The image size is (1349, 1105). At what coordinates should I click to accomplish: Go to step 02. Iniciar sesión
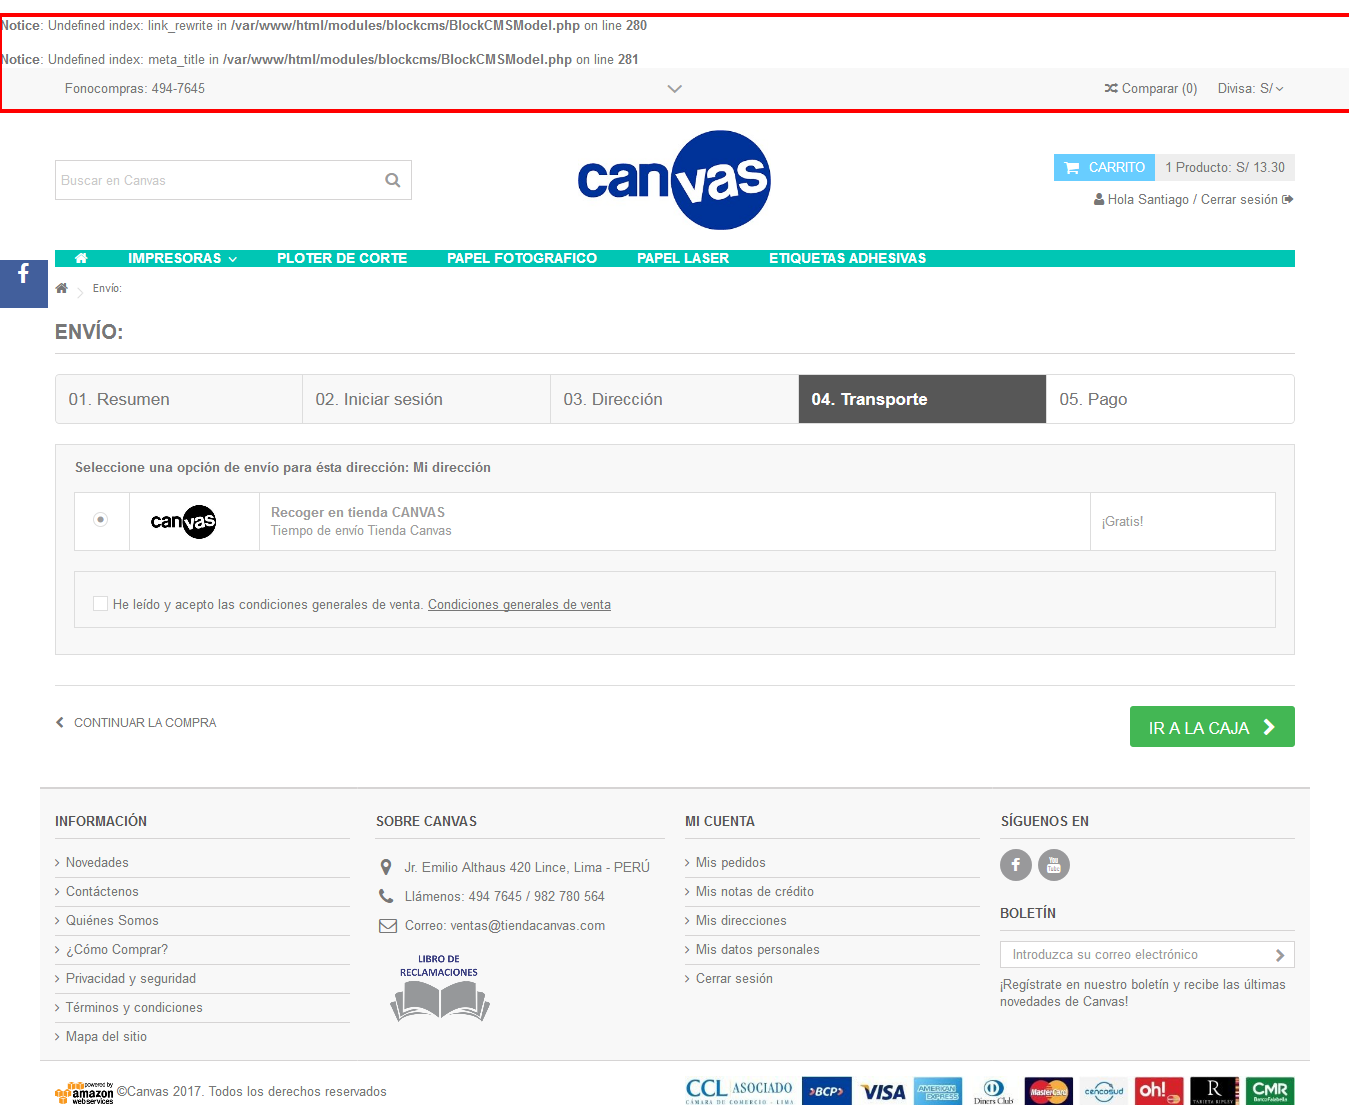[x=427, y=399]
